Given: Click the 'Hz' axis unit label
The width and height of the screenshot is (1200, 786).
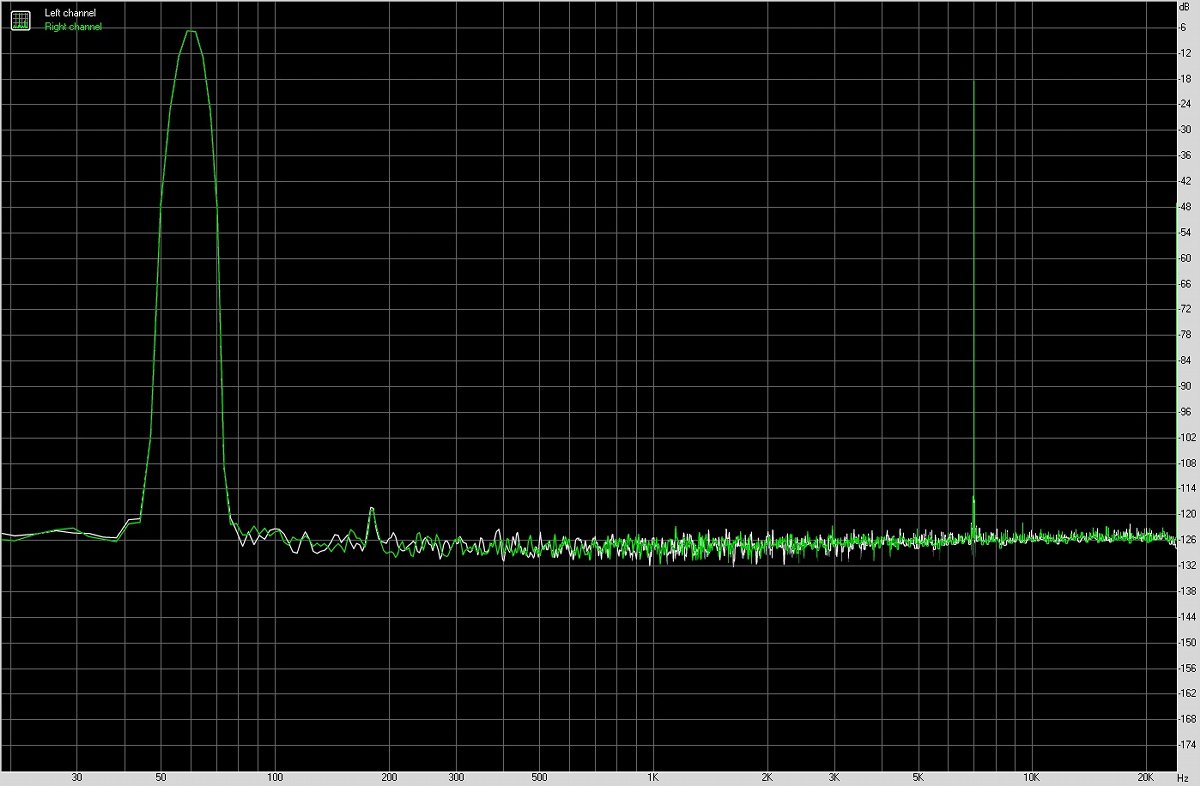Looking at the screenshot, I should (1185, 777).
